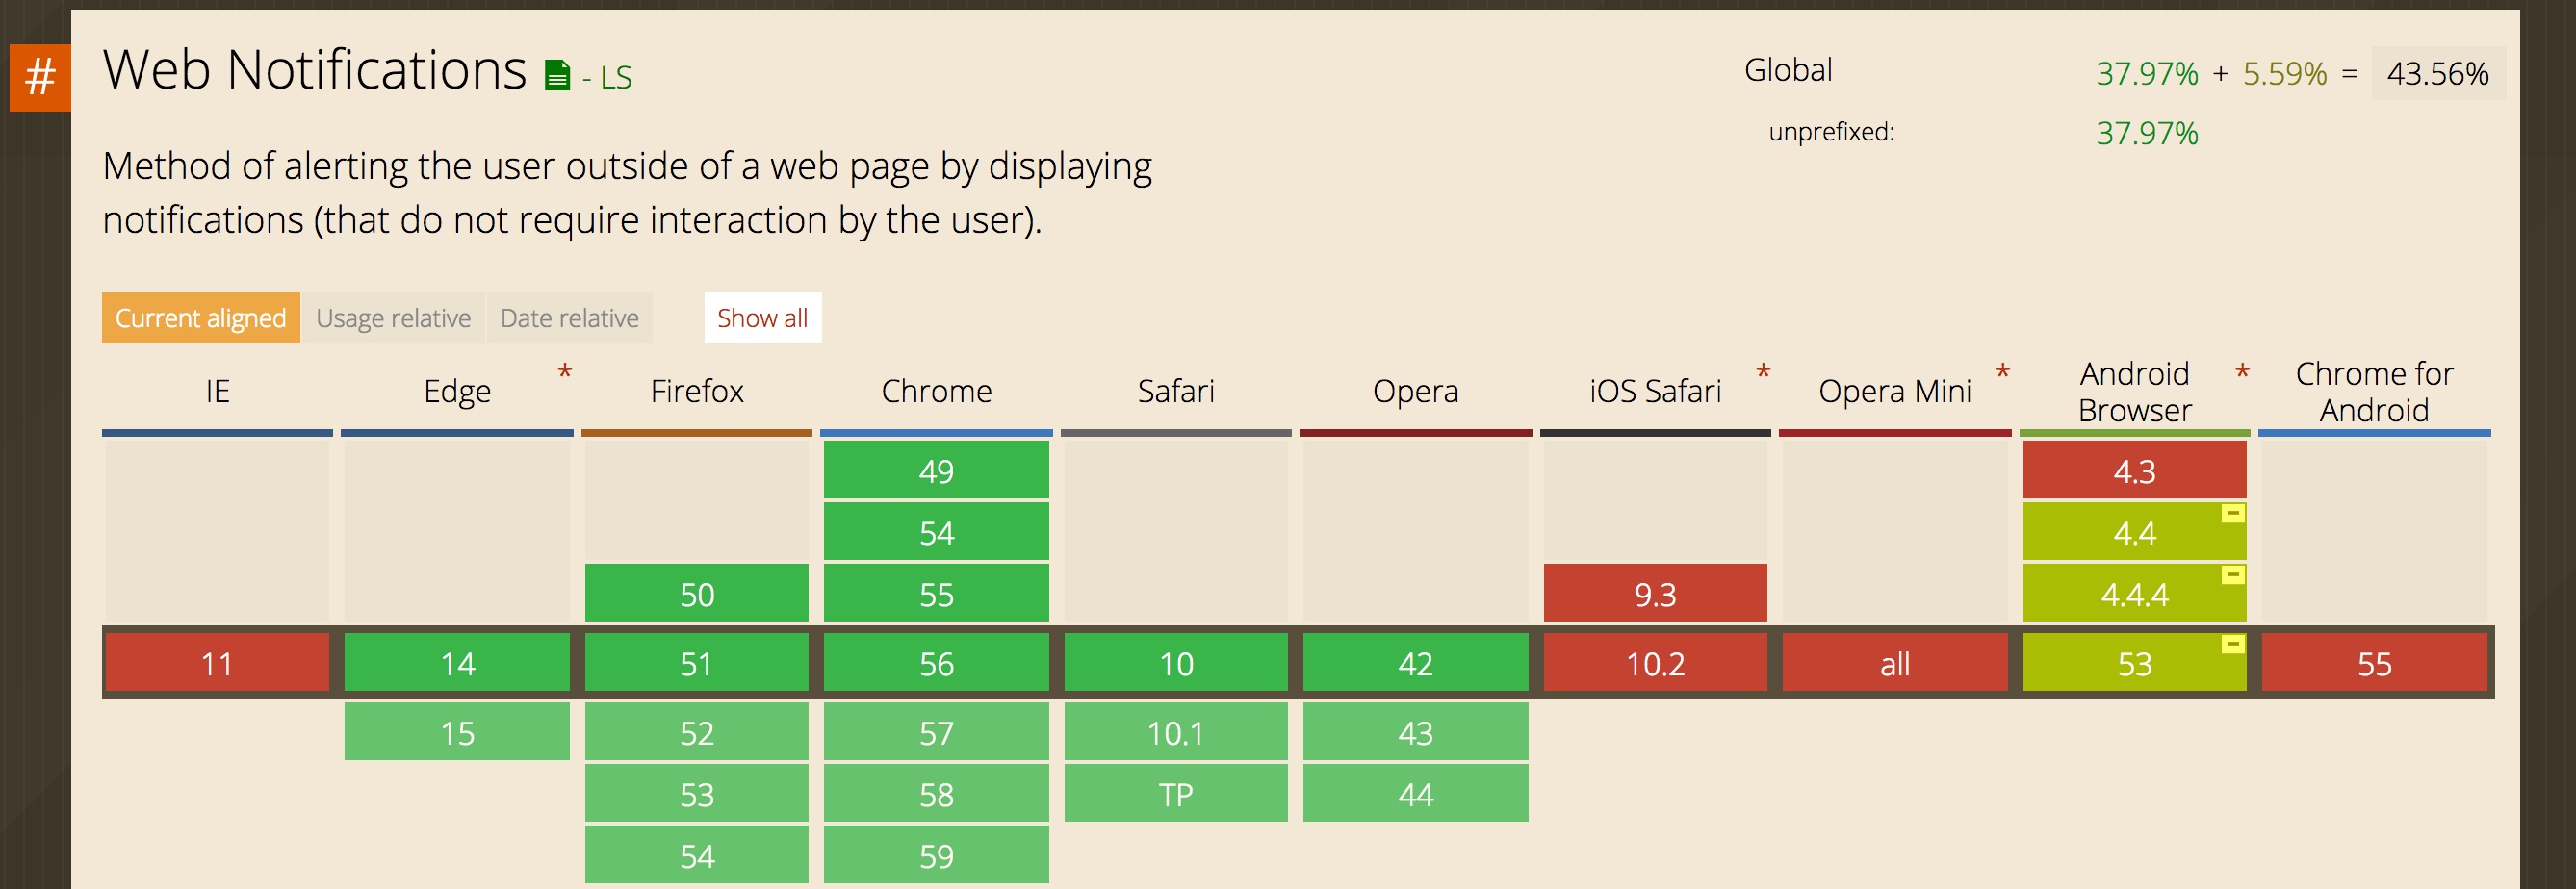Click the Chrome column header
Image resolution: width=2576 pixels, height=889 pixels.
coord(936,391)
